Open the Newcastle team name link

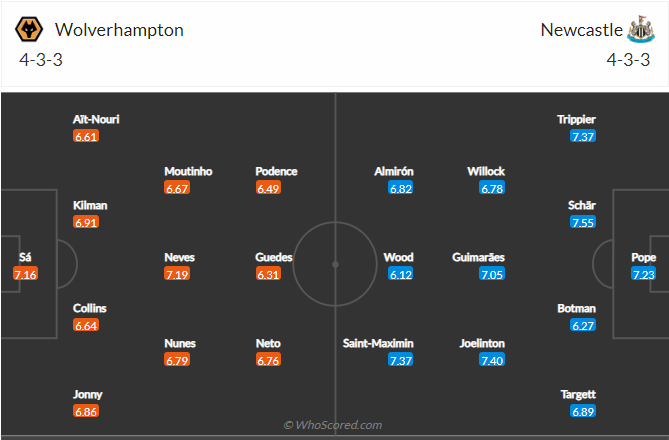point(580,30)
